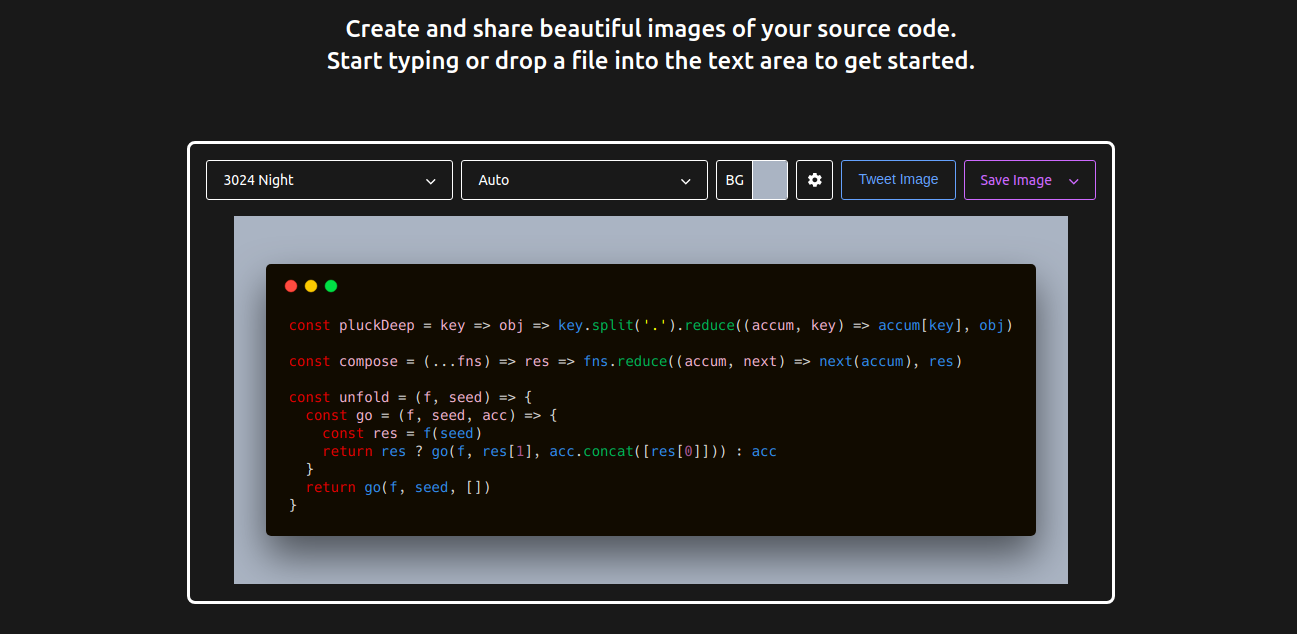This screenshot has width=1297, height=634.
Task: Click the green dot in code window
Action: pos(331,286)
